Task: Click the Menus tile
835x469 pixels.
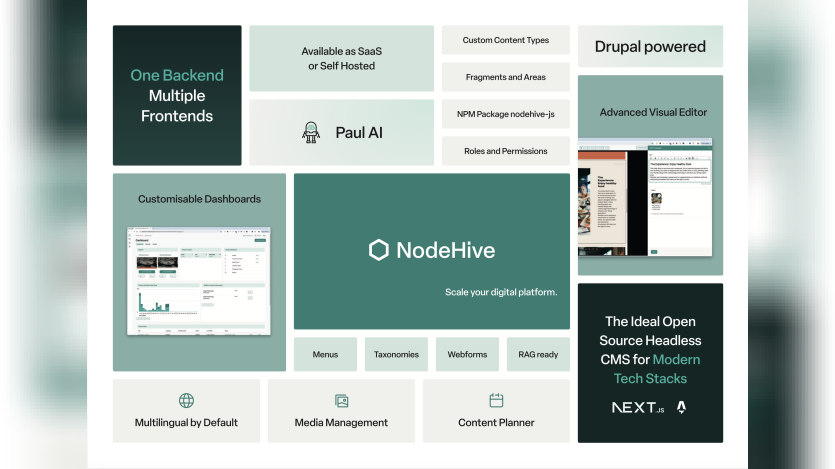Action: (x=325, y=355)
